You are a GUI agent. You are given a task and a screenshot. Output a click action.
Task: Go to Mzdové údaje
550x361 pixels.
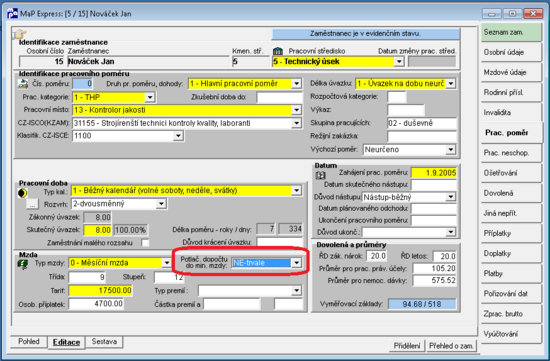511,72
